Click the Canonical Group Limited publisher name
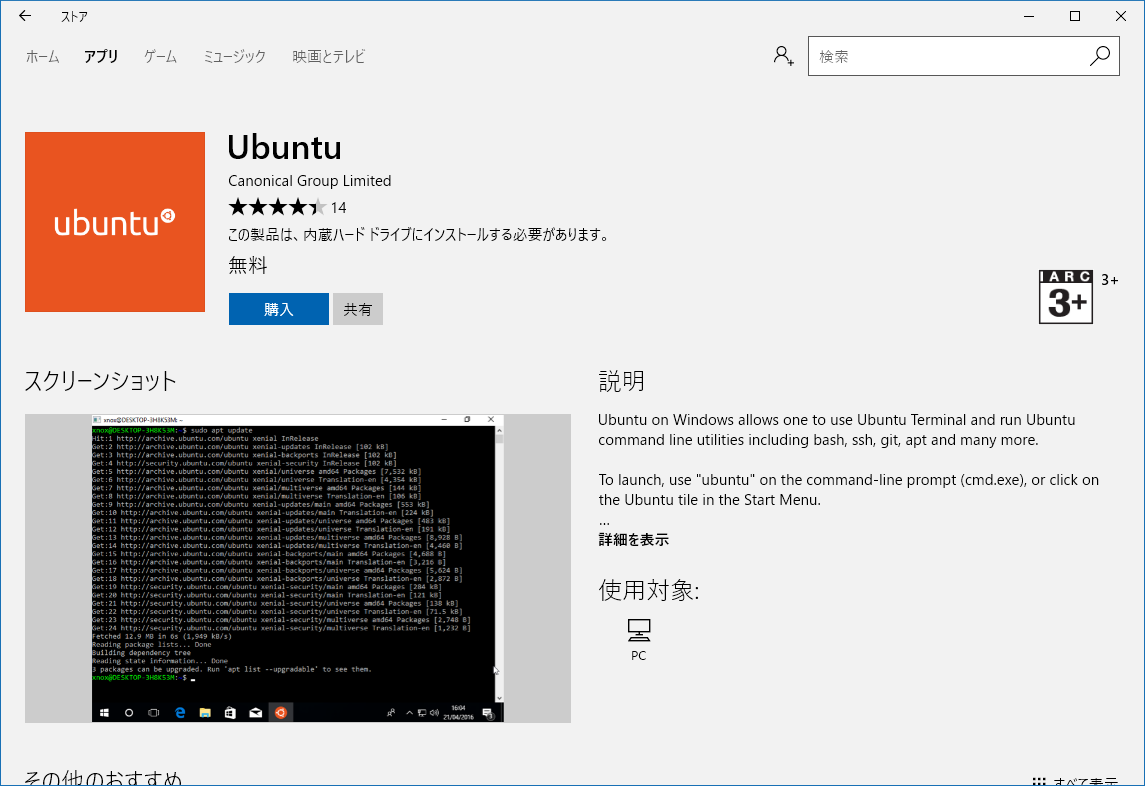This screenshot has width=1145, height=786. click(x=310, y=180)
